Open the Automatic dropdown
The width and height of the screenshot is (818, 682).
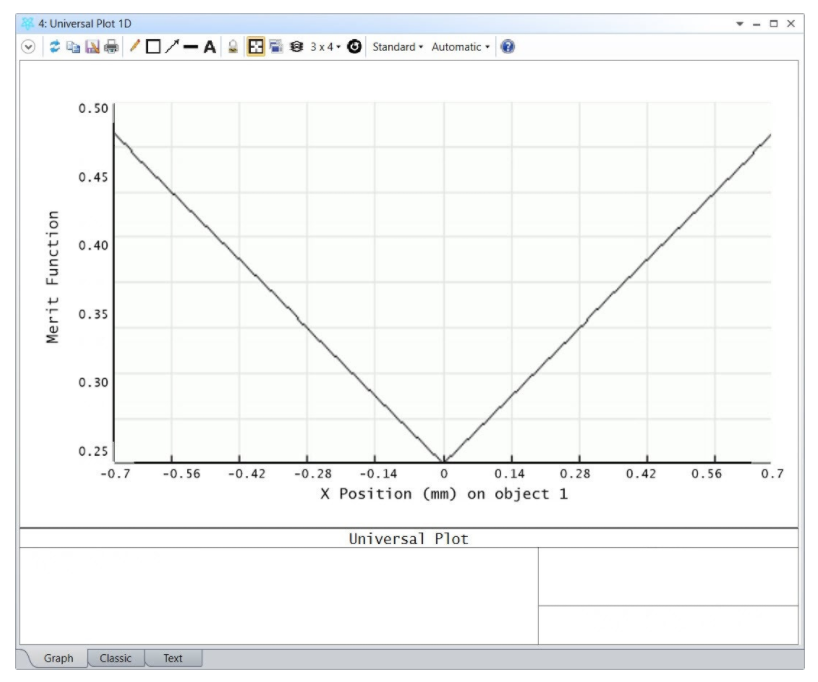(460, 47)
